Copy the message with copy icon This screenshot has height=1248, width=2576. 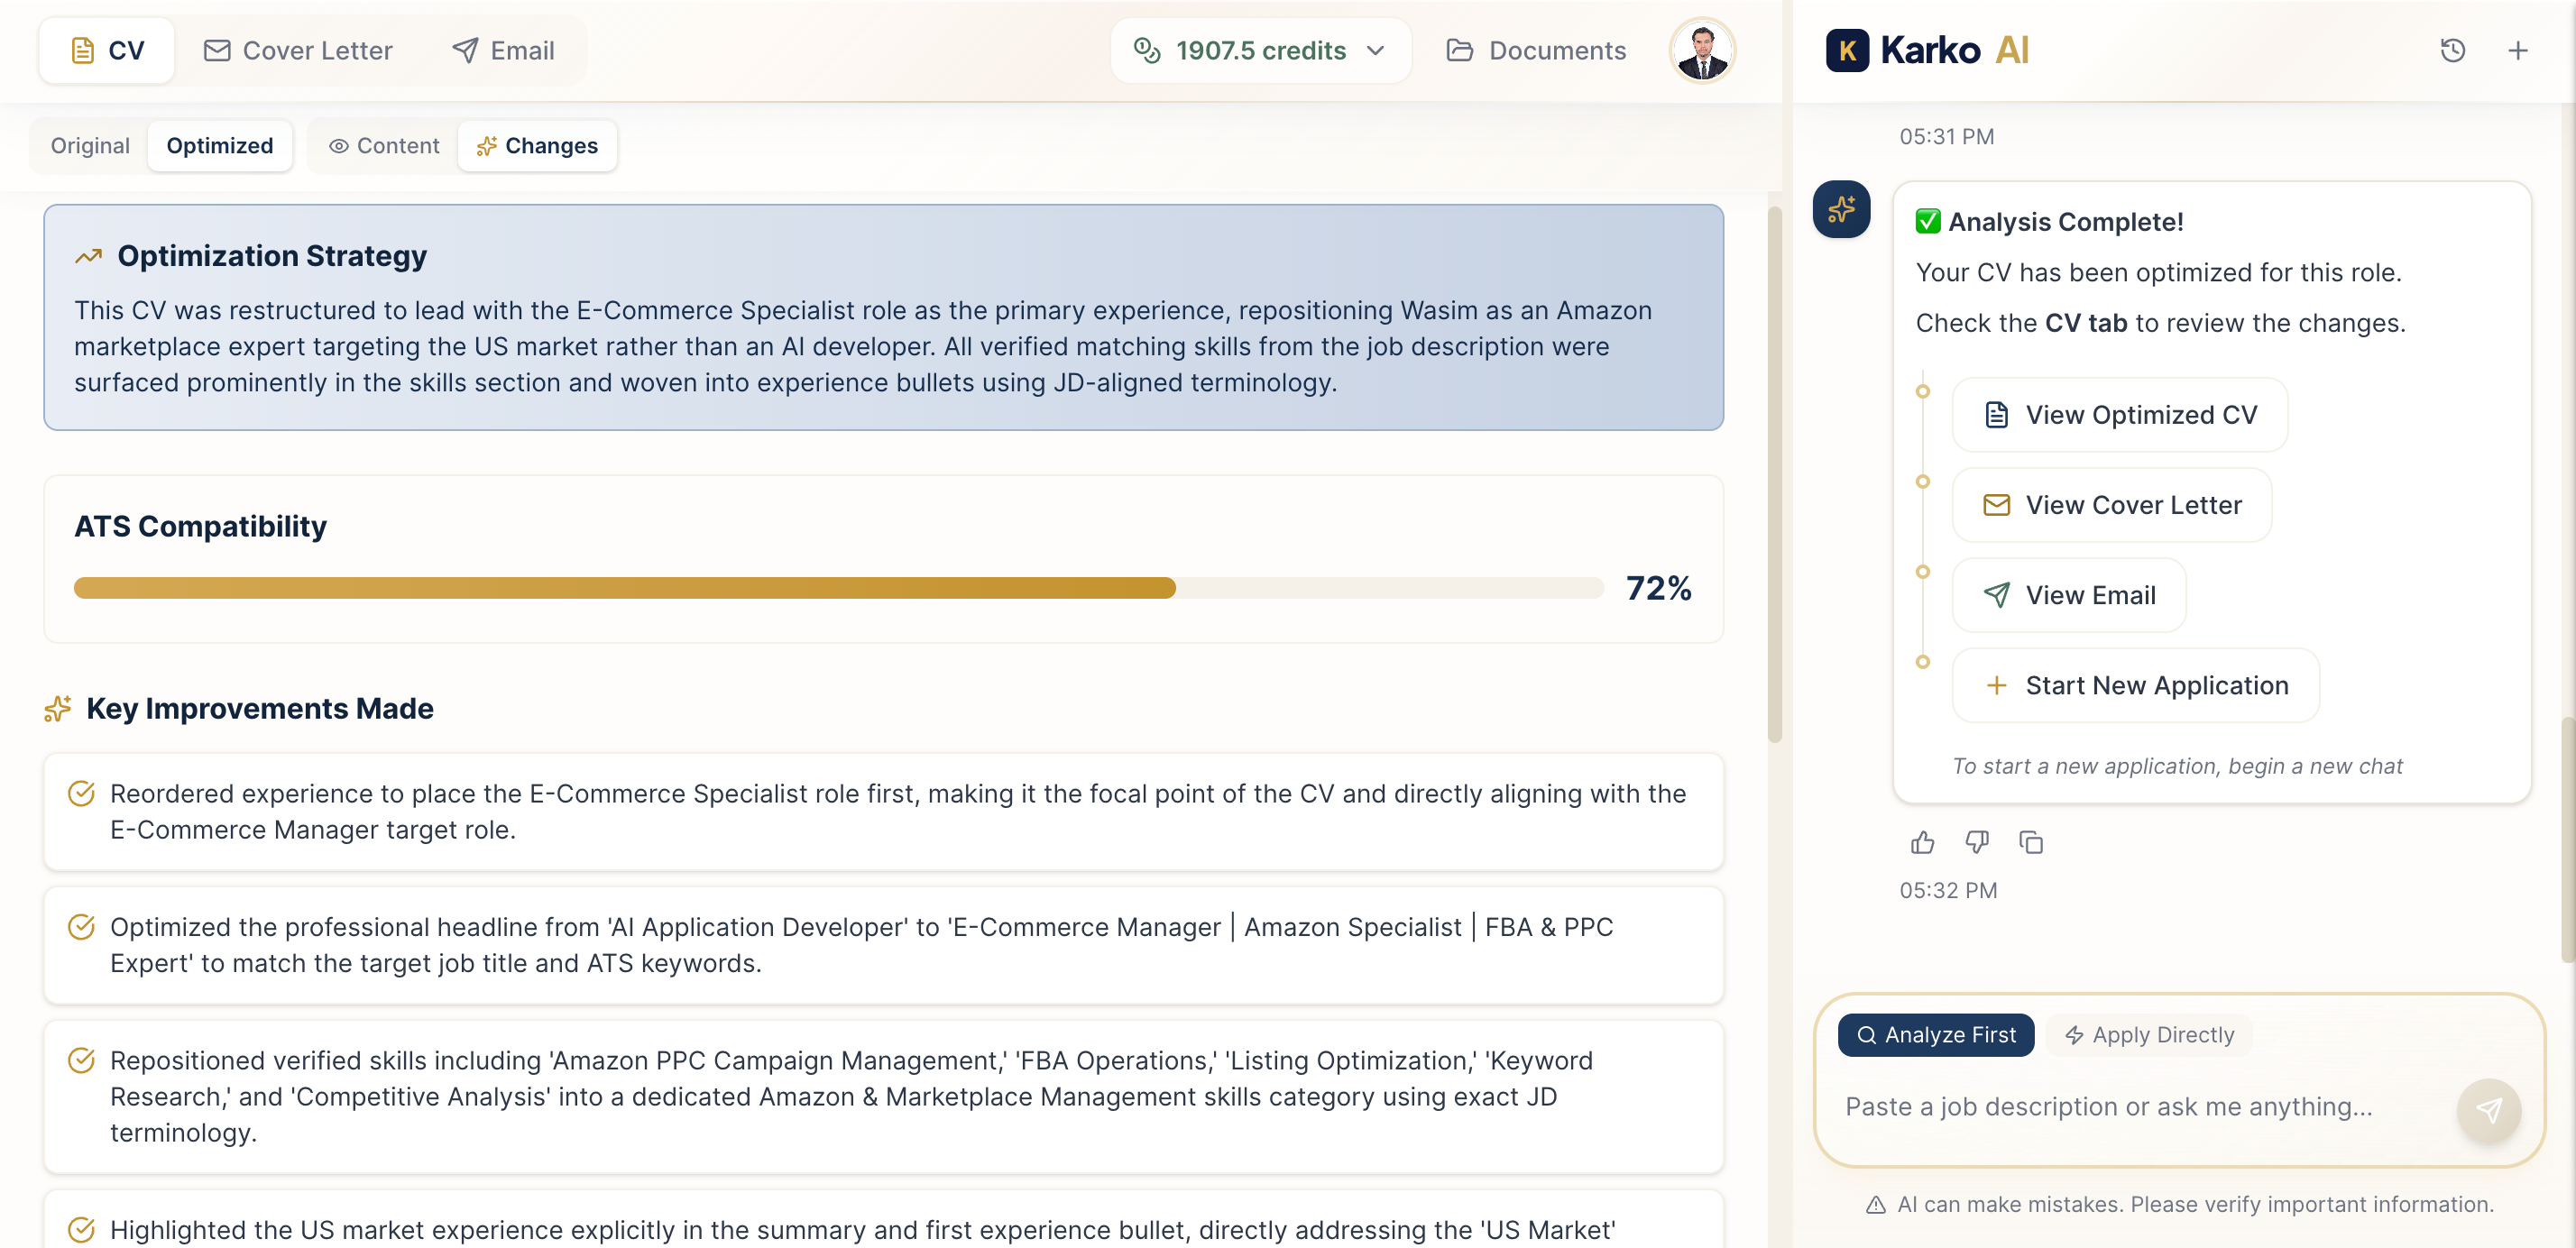point(2030,842)
